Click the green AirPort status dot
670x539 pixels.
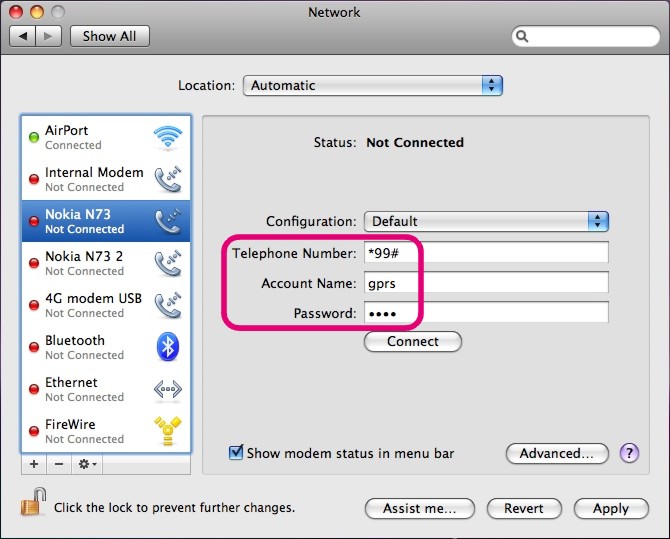point(34,137)
